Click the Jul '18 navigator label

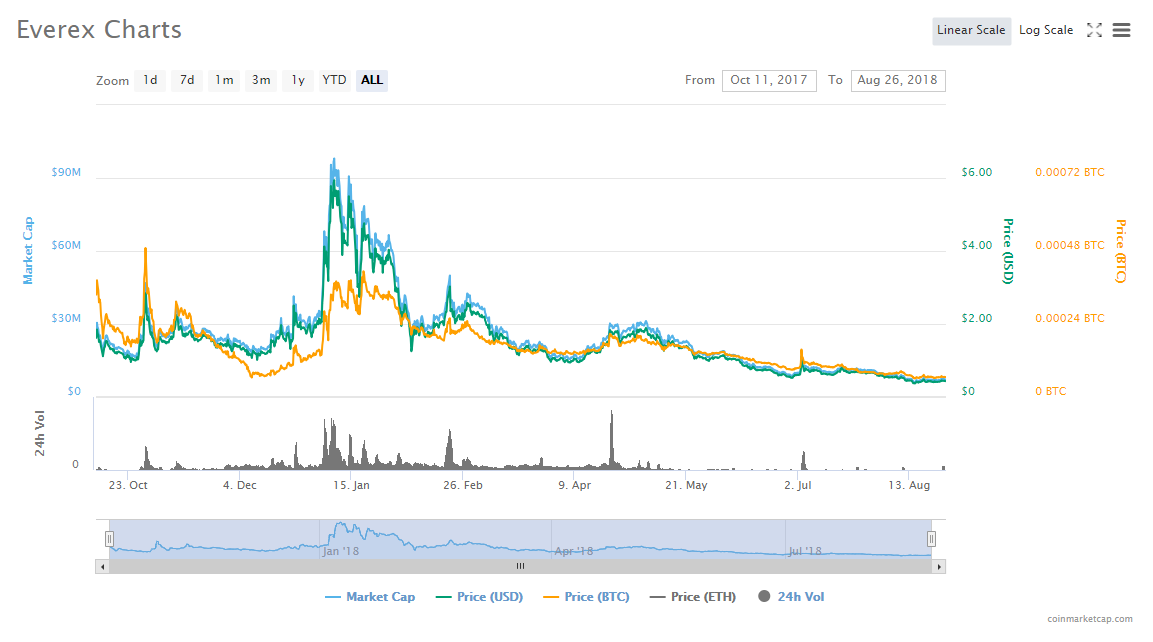tap(805, 551)
